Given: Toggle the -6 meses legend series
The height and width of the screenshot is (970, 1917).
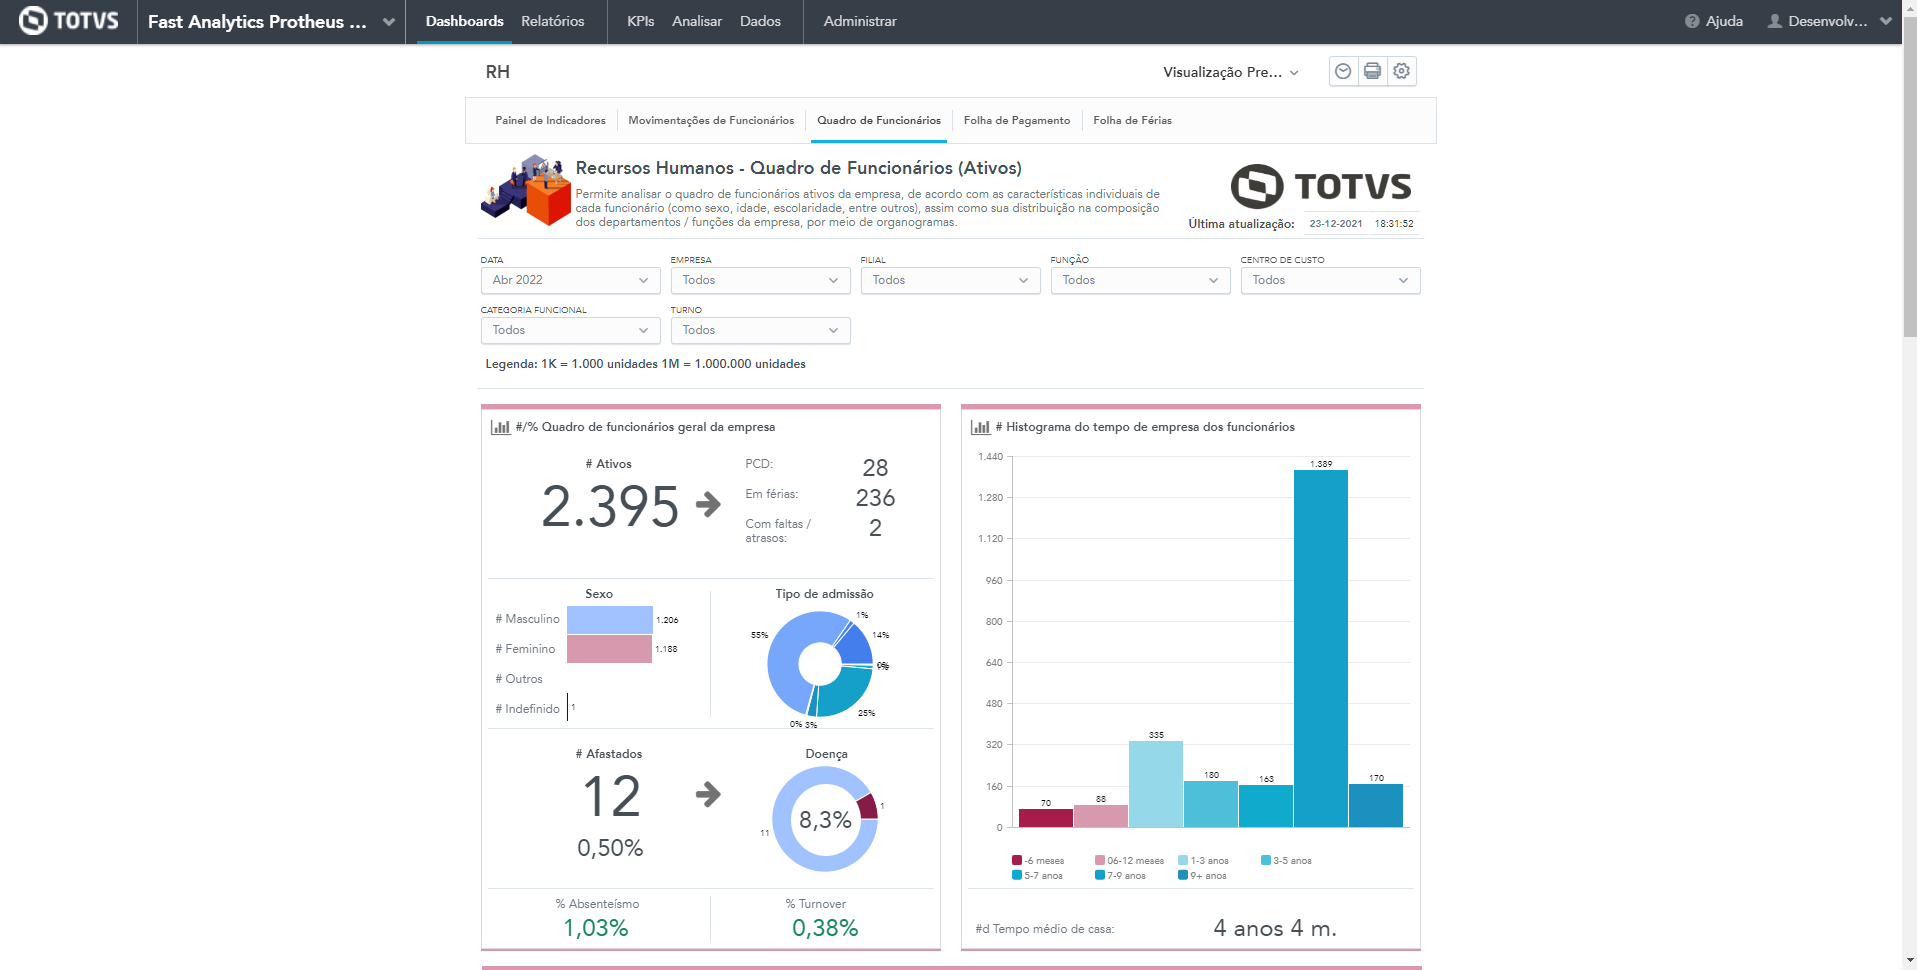Looking at the screenshot, I should pos(1038,860).
